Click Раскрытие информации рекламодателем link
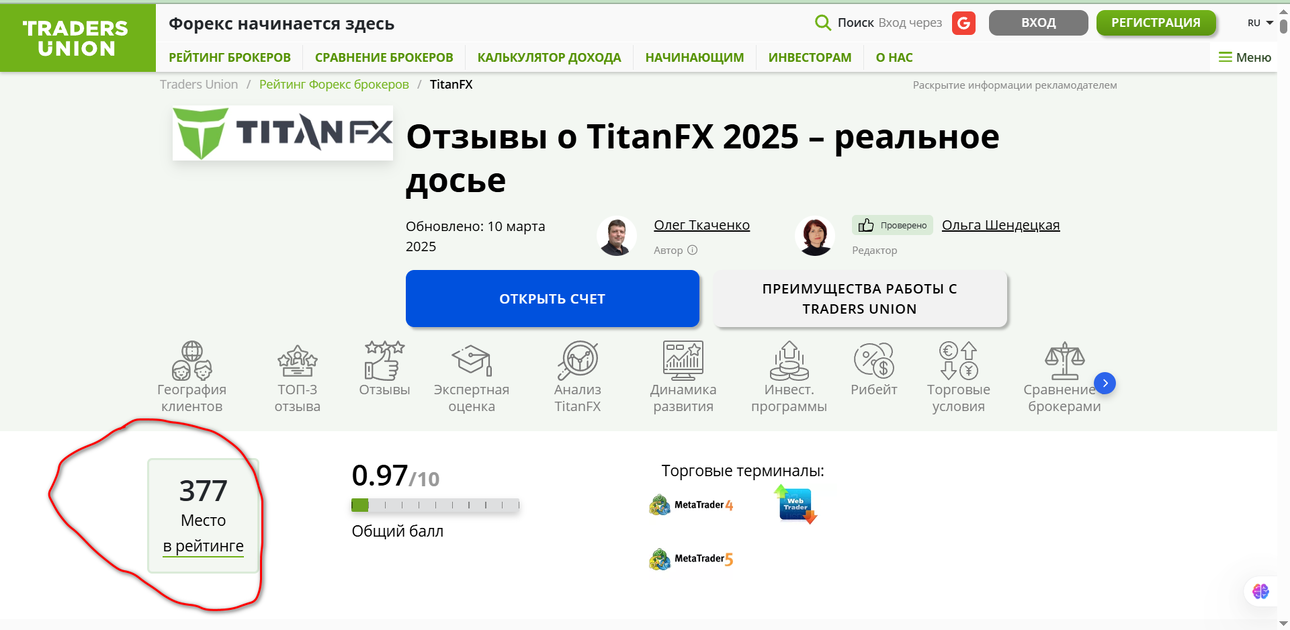 [x=1015, y=85]
